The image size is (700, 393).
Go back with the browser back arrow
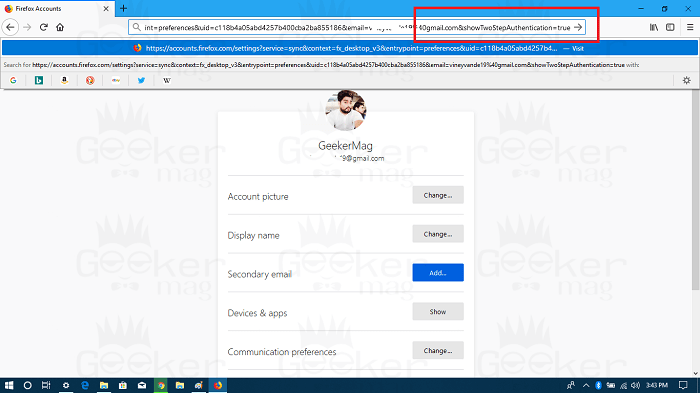click(10, 27)
